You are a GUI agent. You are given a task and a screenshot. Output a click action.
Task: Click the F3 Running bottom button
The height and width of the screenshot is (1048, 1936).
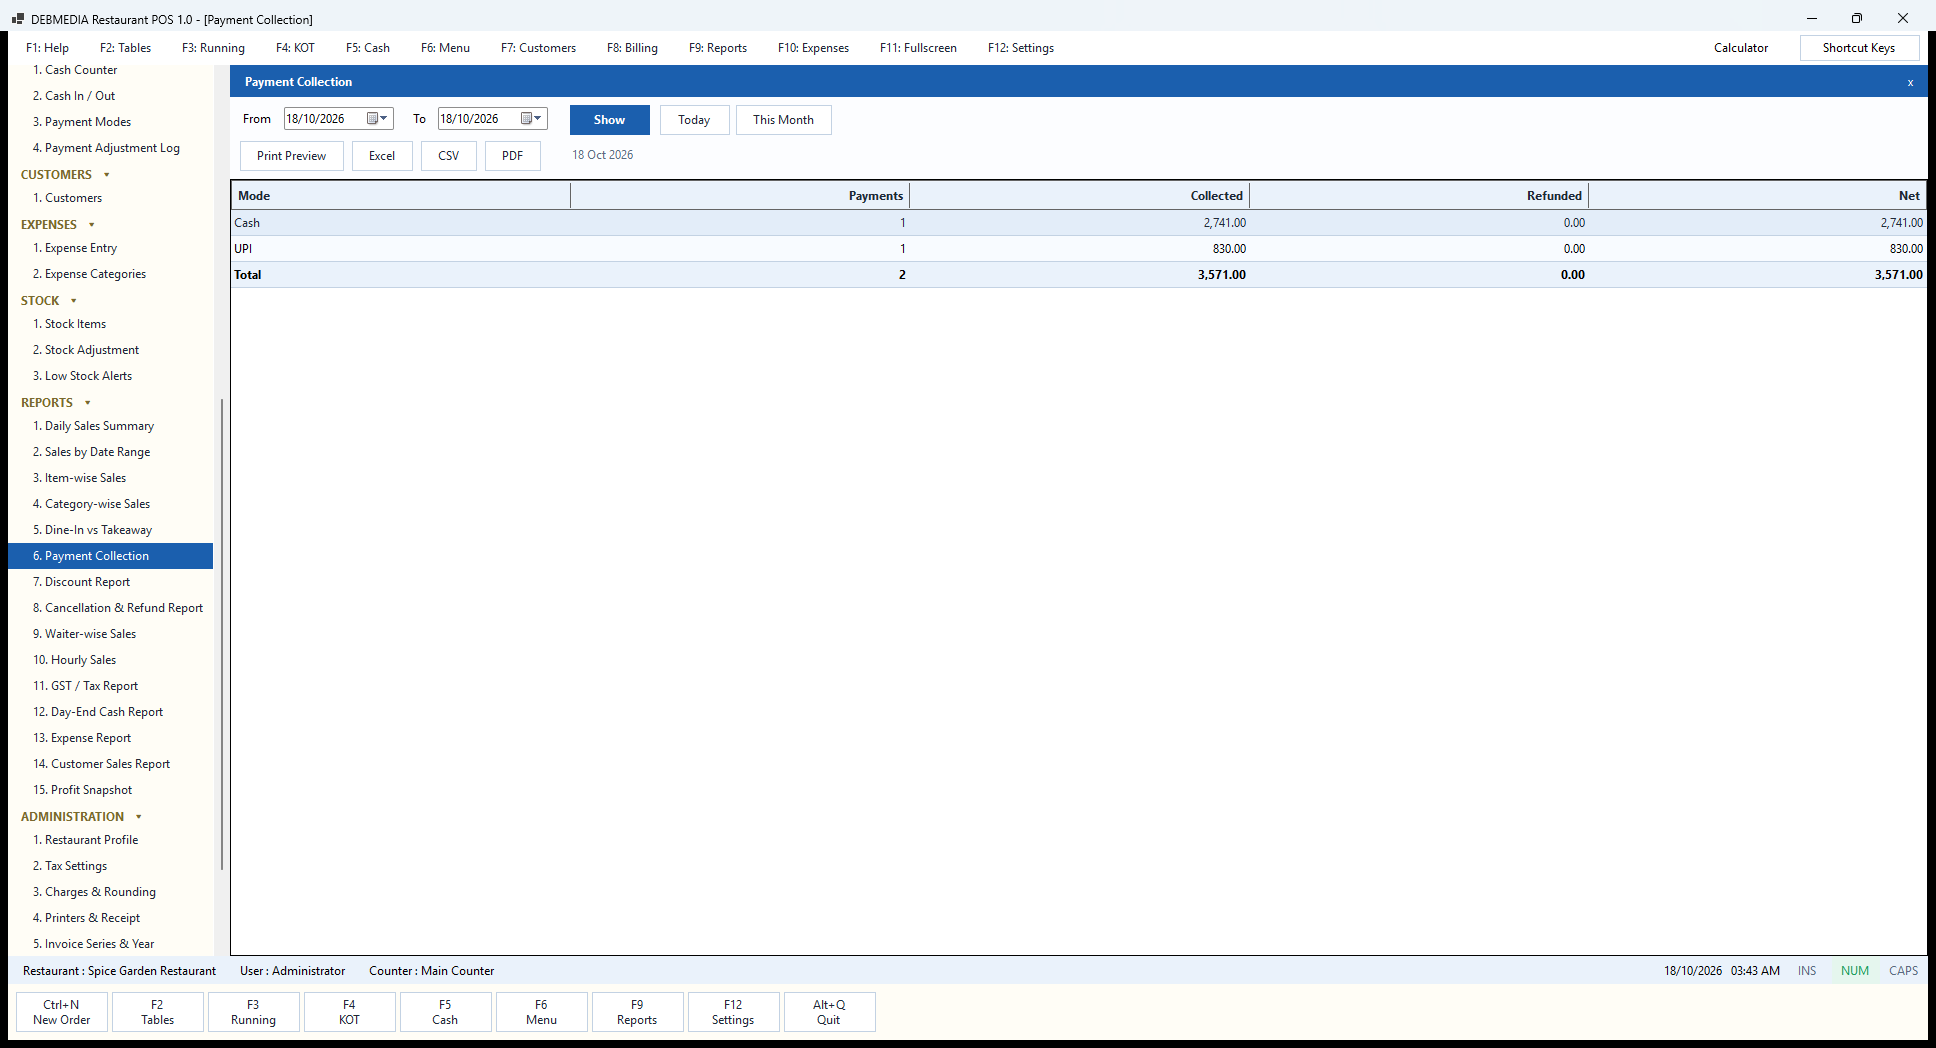(253, 1012)
